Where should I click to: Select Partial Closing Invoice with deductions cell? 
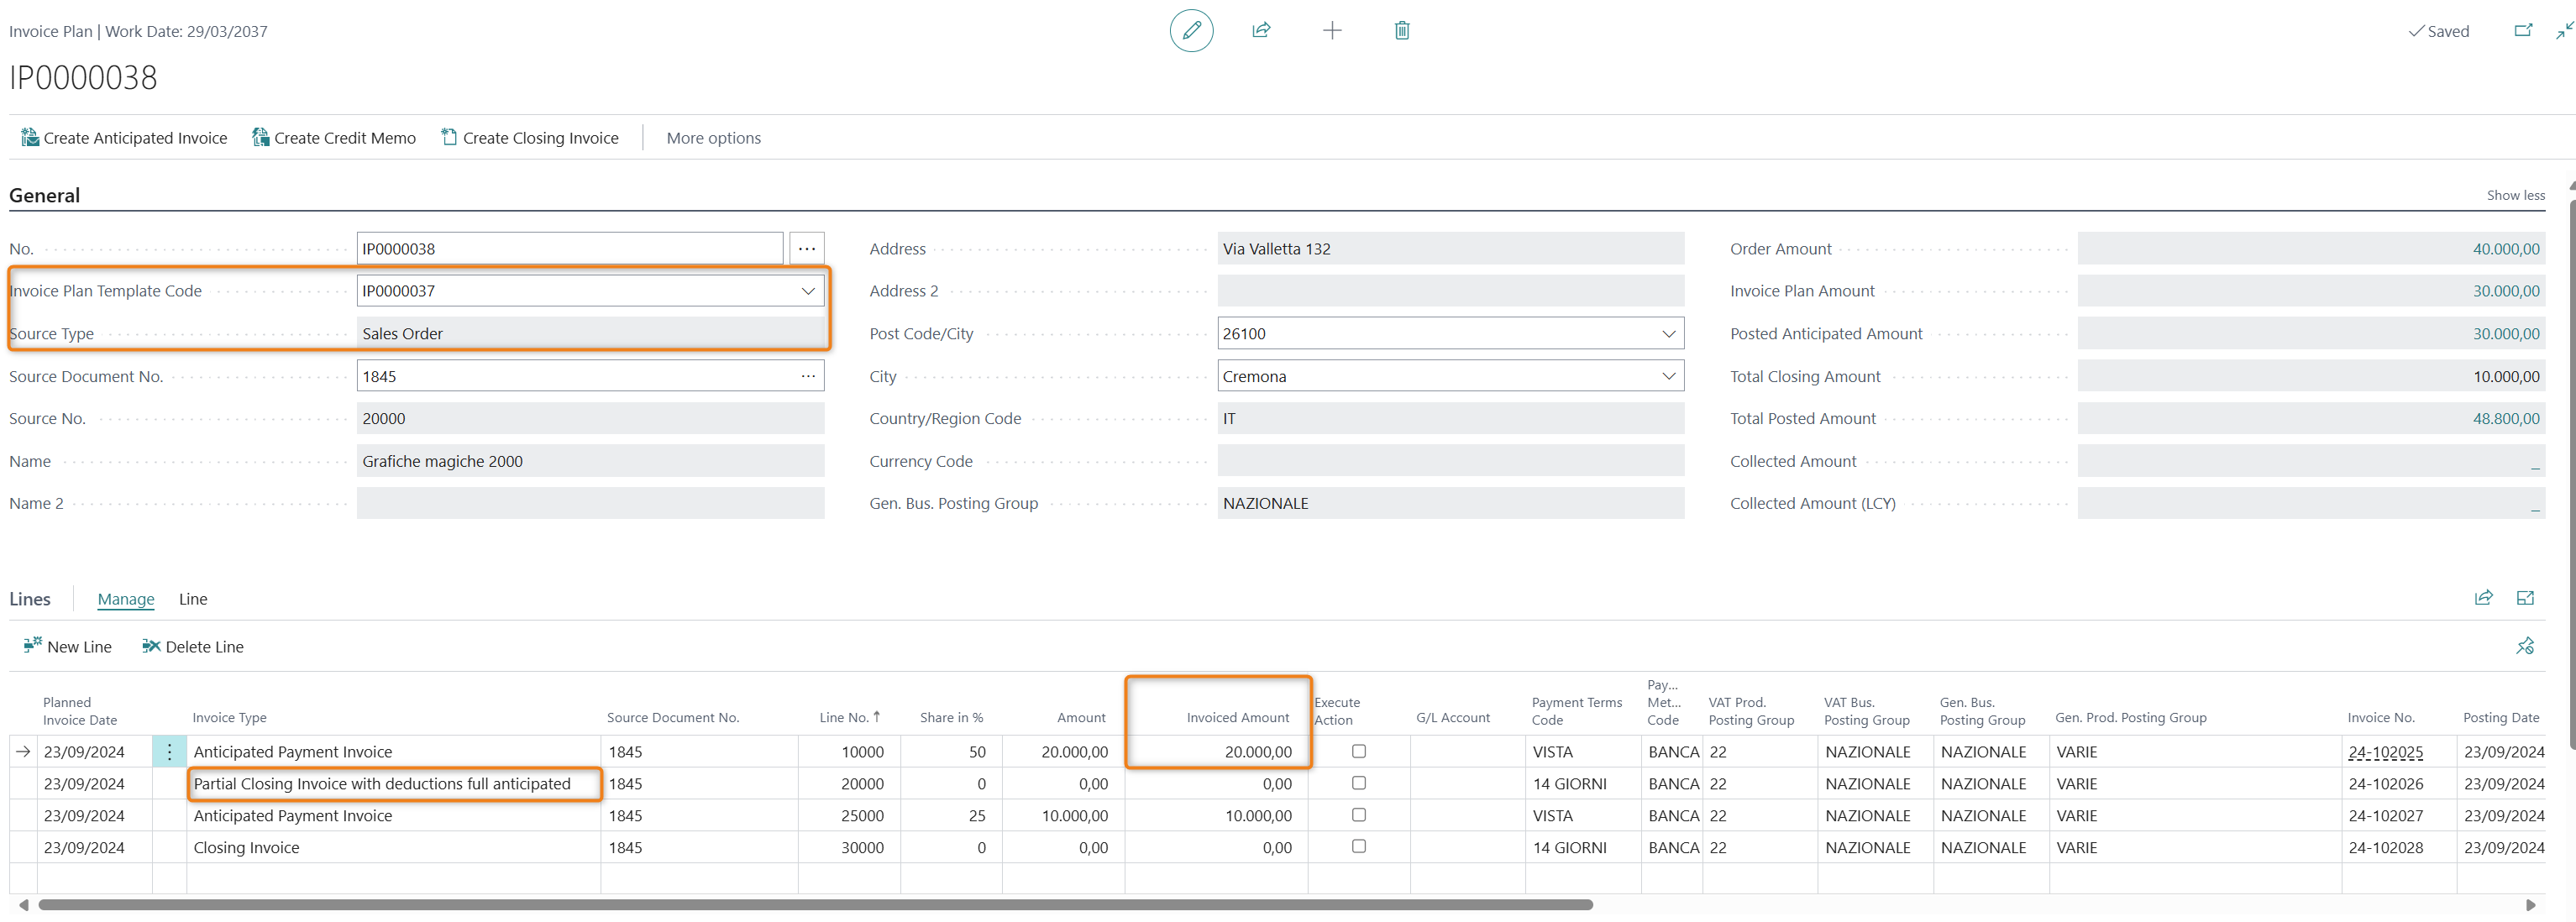(x=394, y=784)
